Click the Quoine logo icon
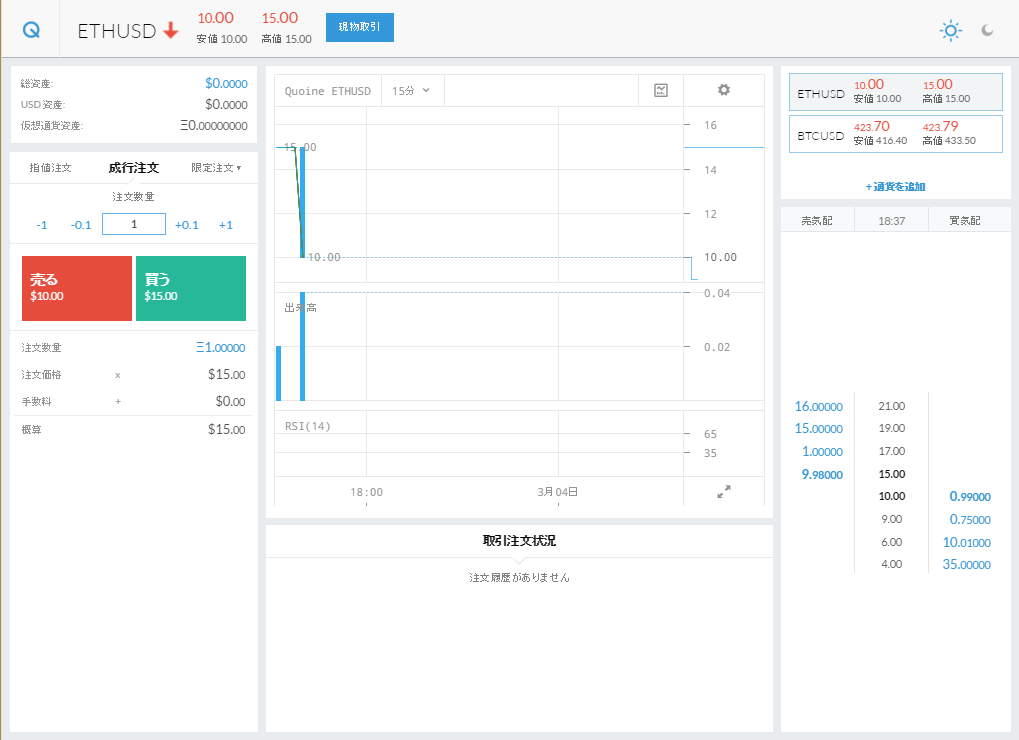1019x740 pixels. pyautogui.click(x=31, y=30)
